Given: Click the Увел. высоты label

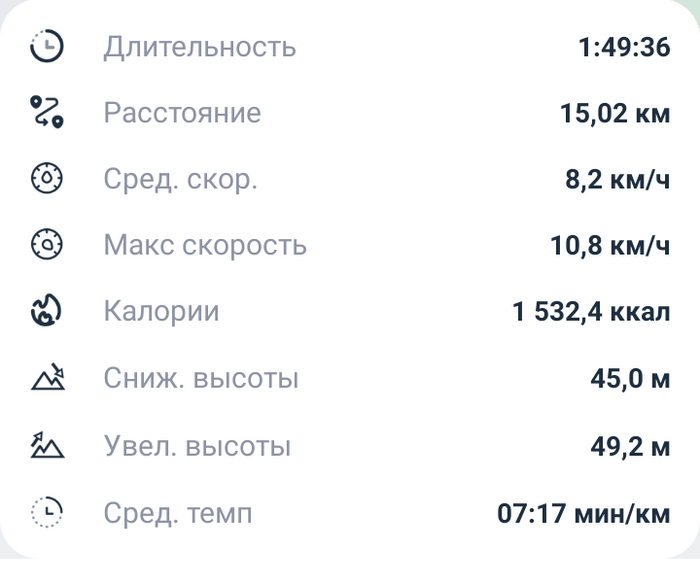Looking at the screenshot, I should pos(197,446).
